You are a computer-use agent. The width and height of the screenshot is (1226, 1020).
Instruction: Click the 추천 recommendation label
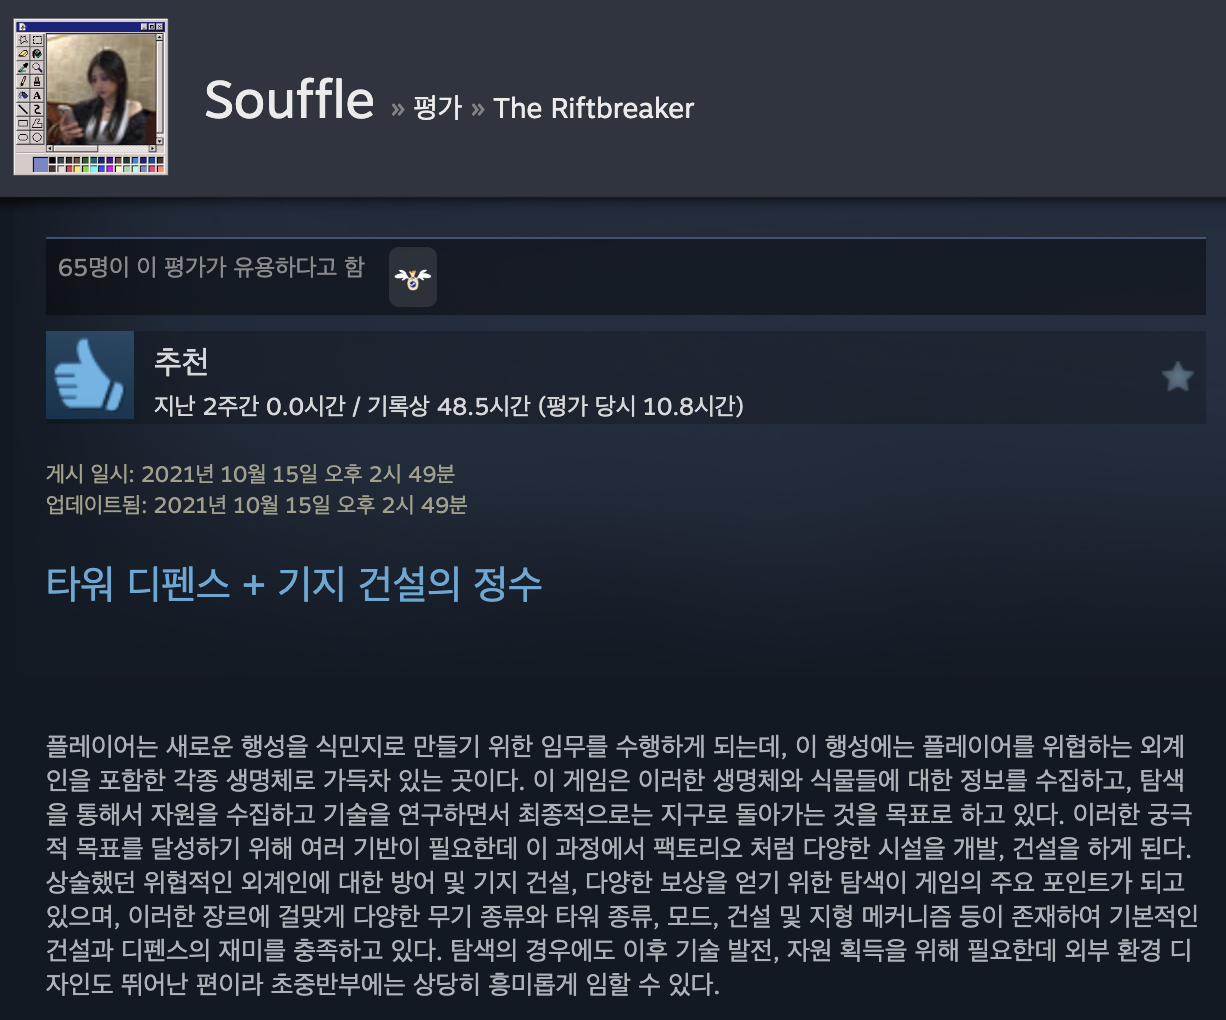[181, 360]
